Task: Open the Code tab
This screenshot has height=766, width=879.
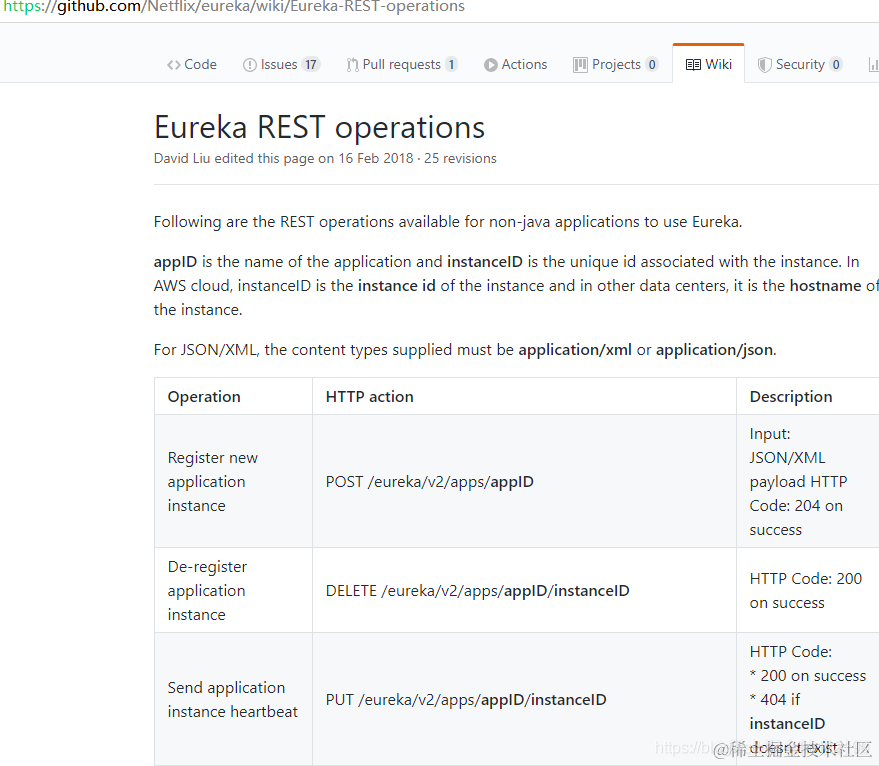Action: (192, 64)
